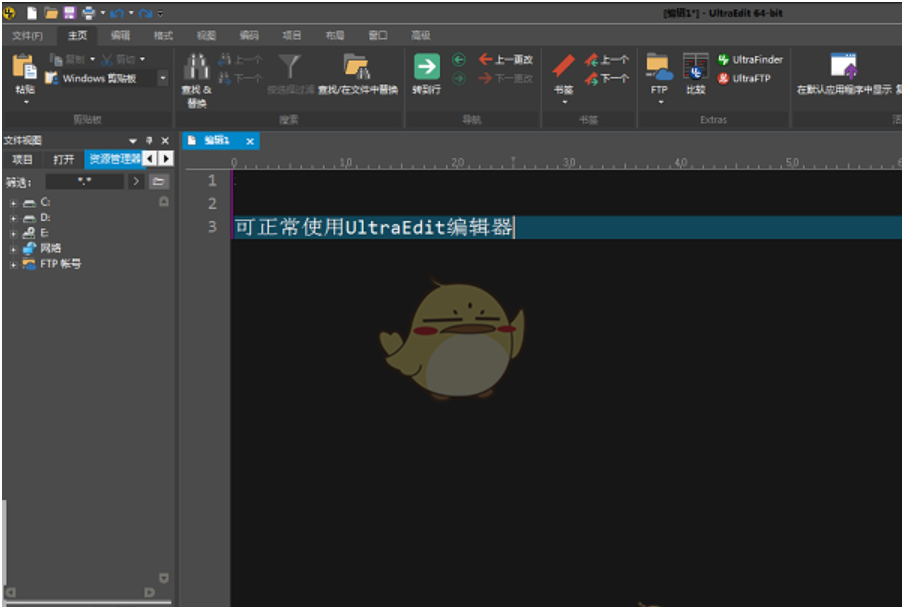The height and width of the screenshot is (607, 903).
Task: Open 查找 & 替换 binoculars tool
Action: click(x=196, y=67)
